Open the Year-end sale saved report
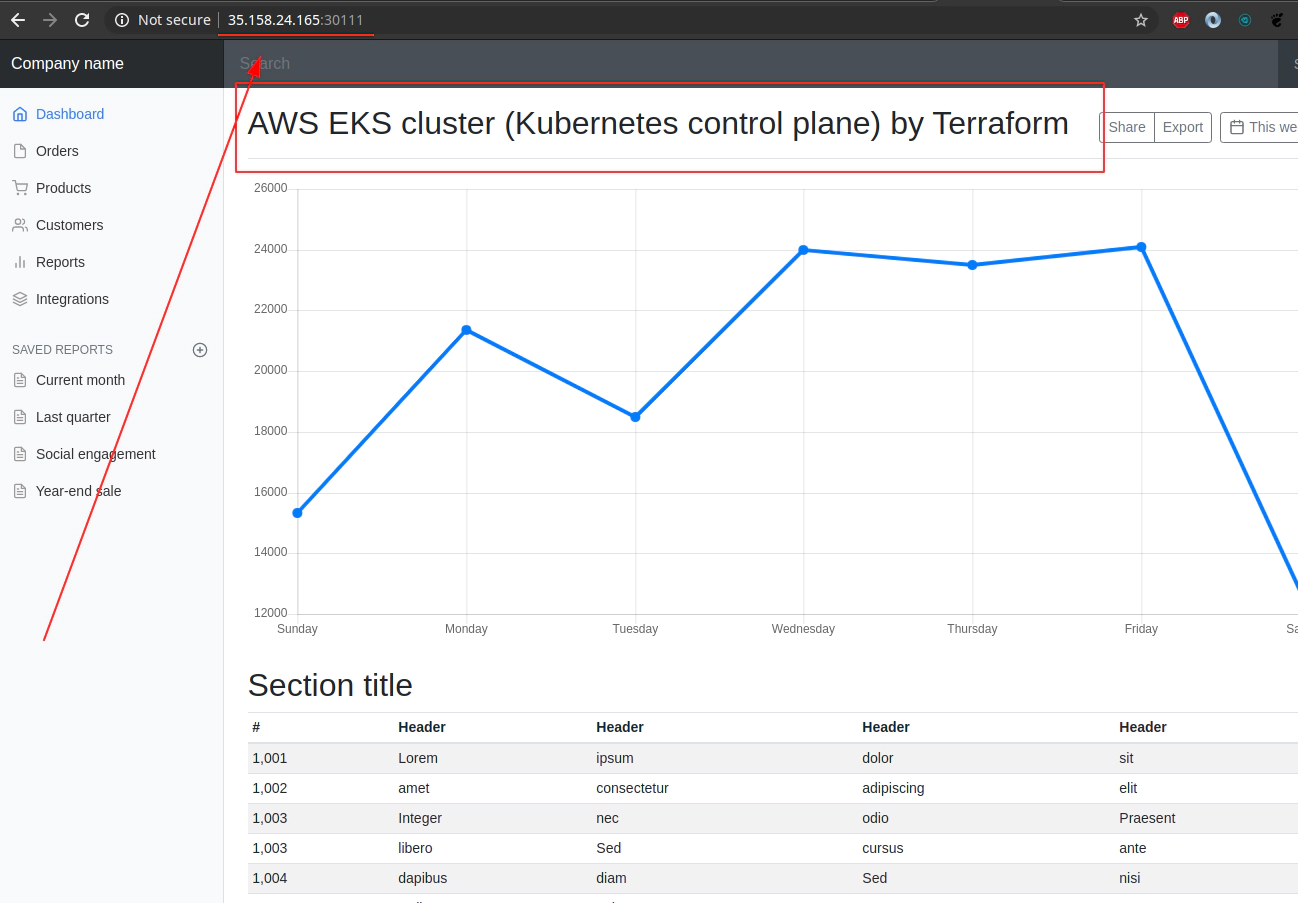 pos(78,491)
